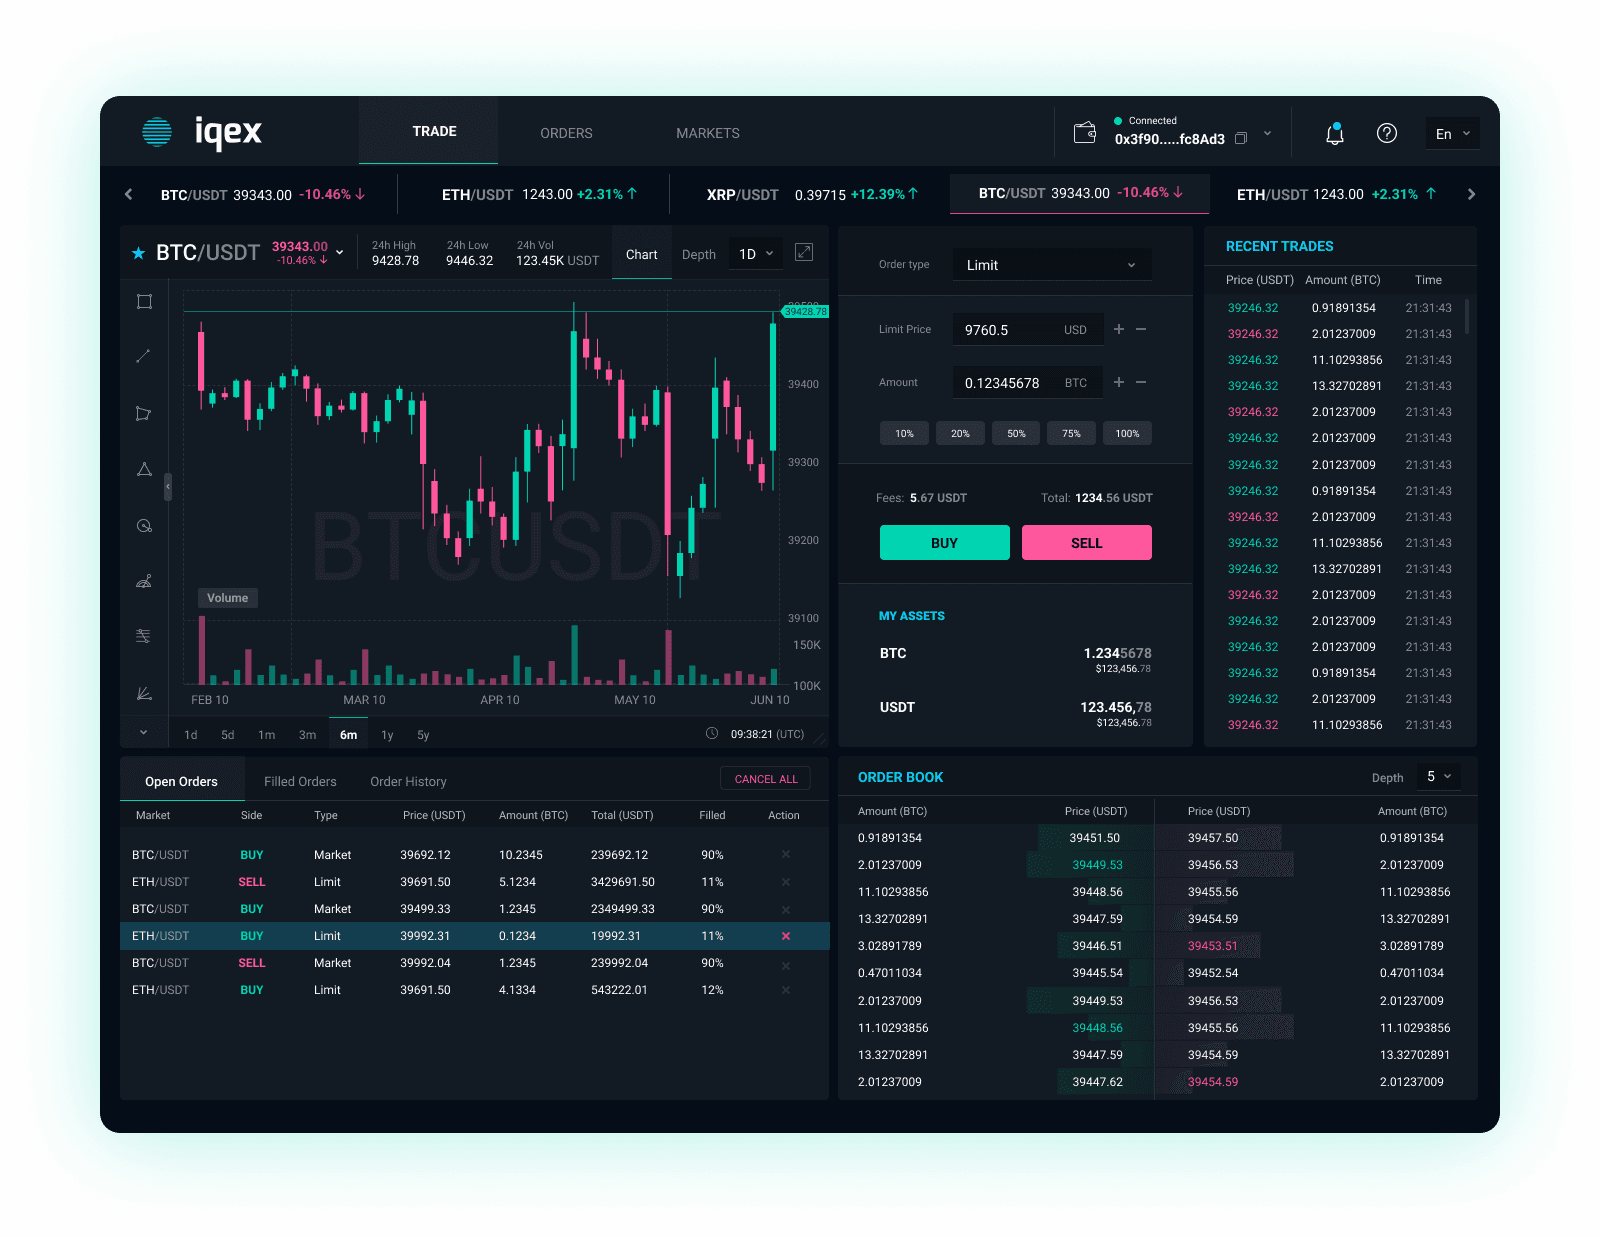Expand more drawing tools chevron
The height and width of the screenshot is (1237, 1600).
click(144, 732)
